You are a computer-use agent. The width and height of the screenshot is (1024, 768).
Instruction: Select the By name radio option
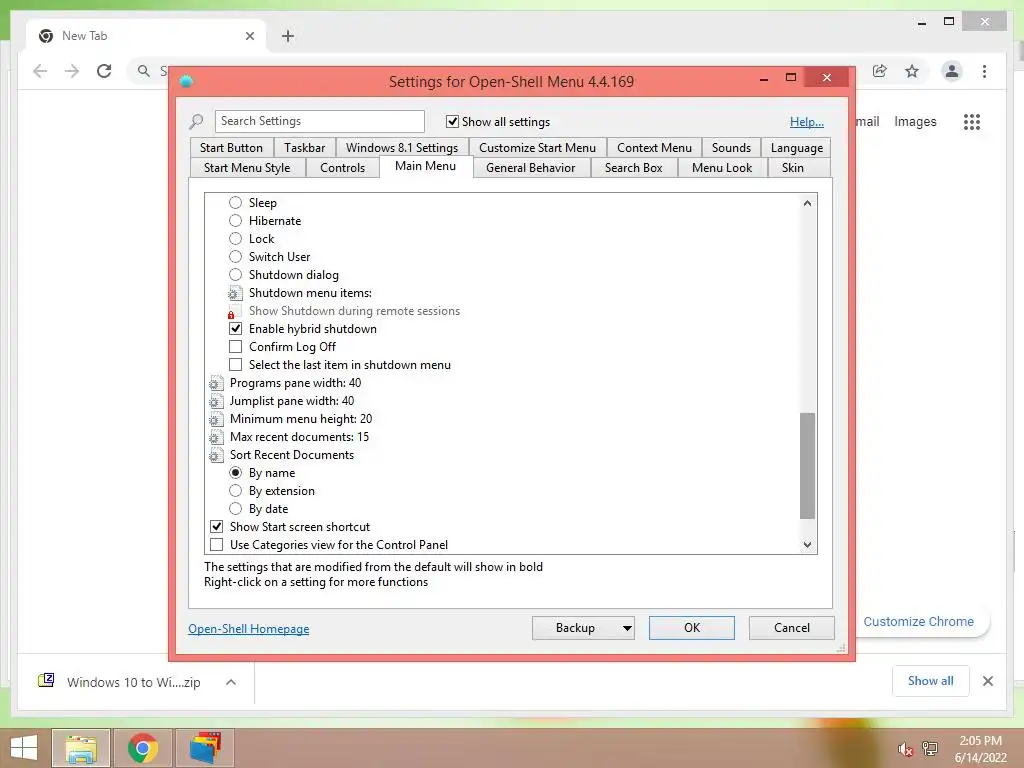click(235, 473)
